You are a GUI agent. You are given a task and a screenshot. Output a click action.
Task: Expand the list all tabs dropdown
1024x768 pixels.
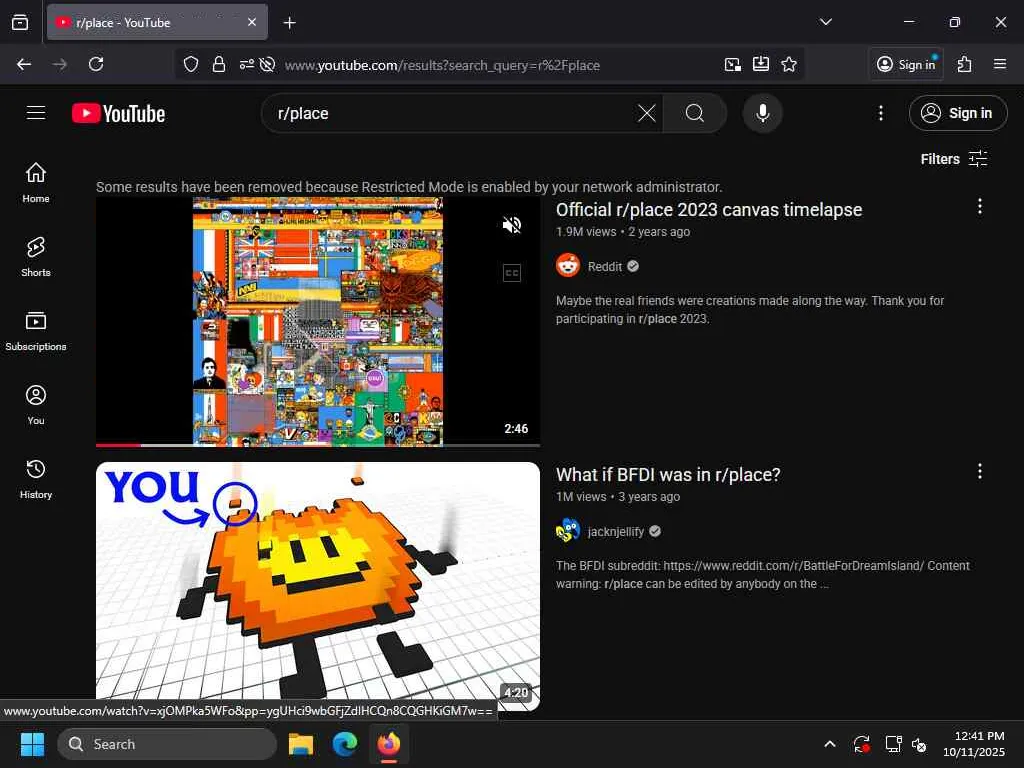[x=825, y=22]
